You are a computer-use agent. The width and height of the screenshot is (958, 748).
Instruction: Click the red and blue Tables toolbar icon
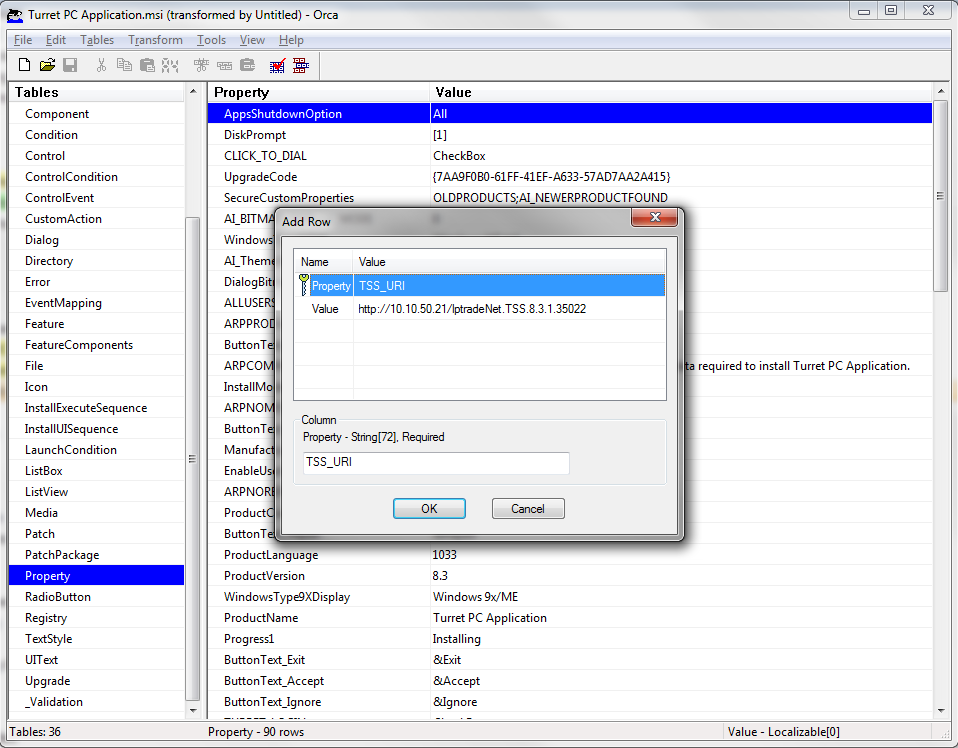click(x=301, y=65)
